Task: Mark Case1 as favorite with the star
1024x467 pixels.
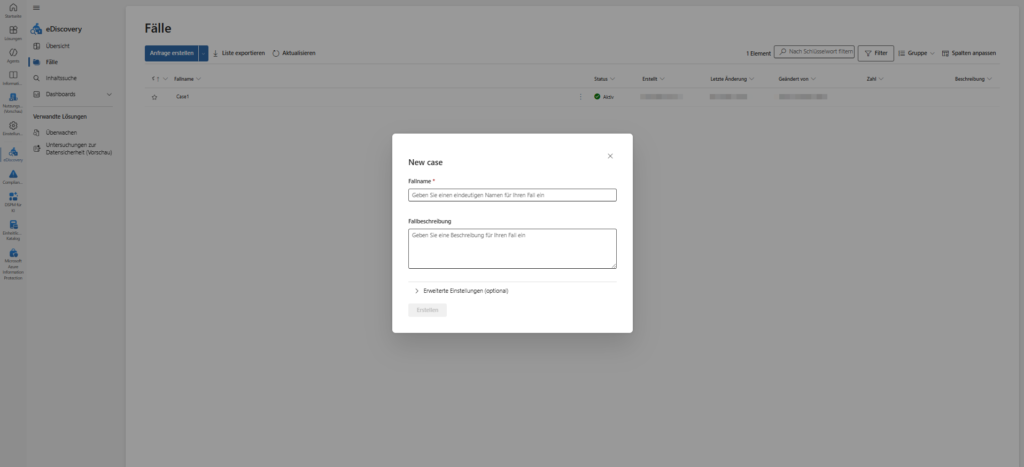Action: coord(154,97)
